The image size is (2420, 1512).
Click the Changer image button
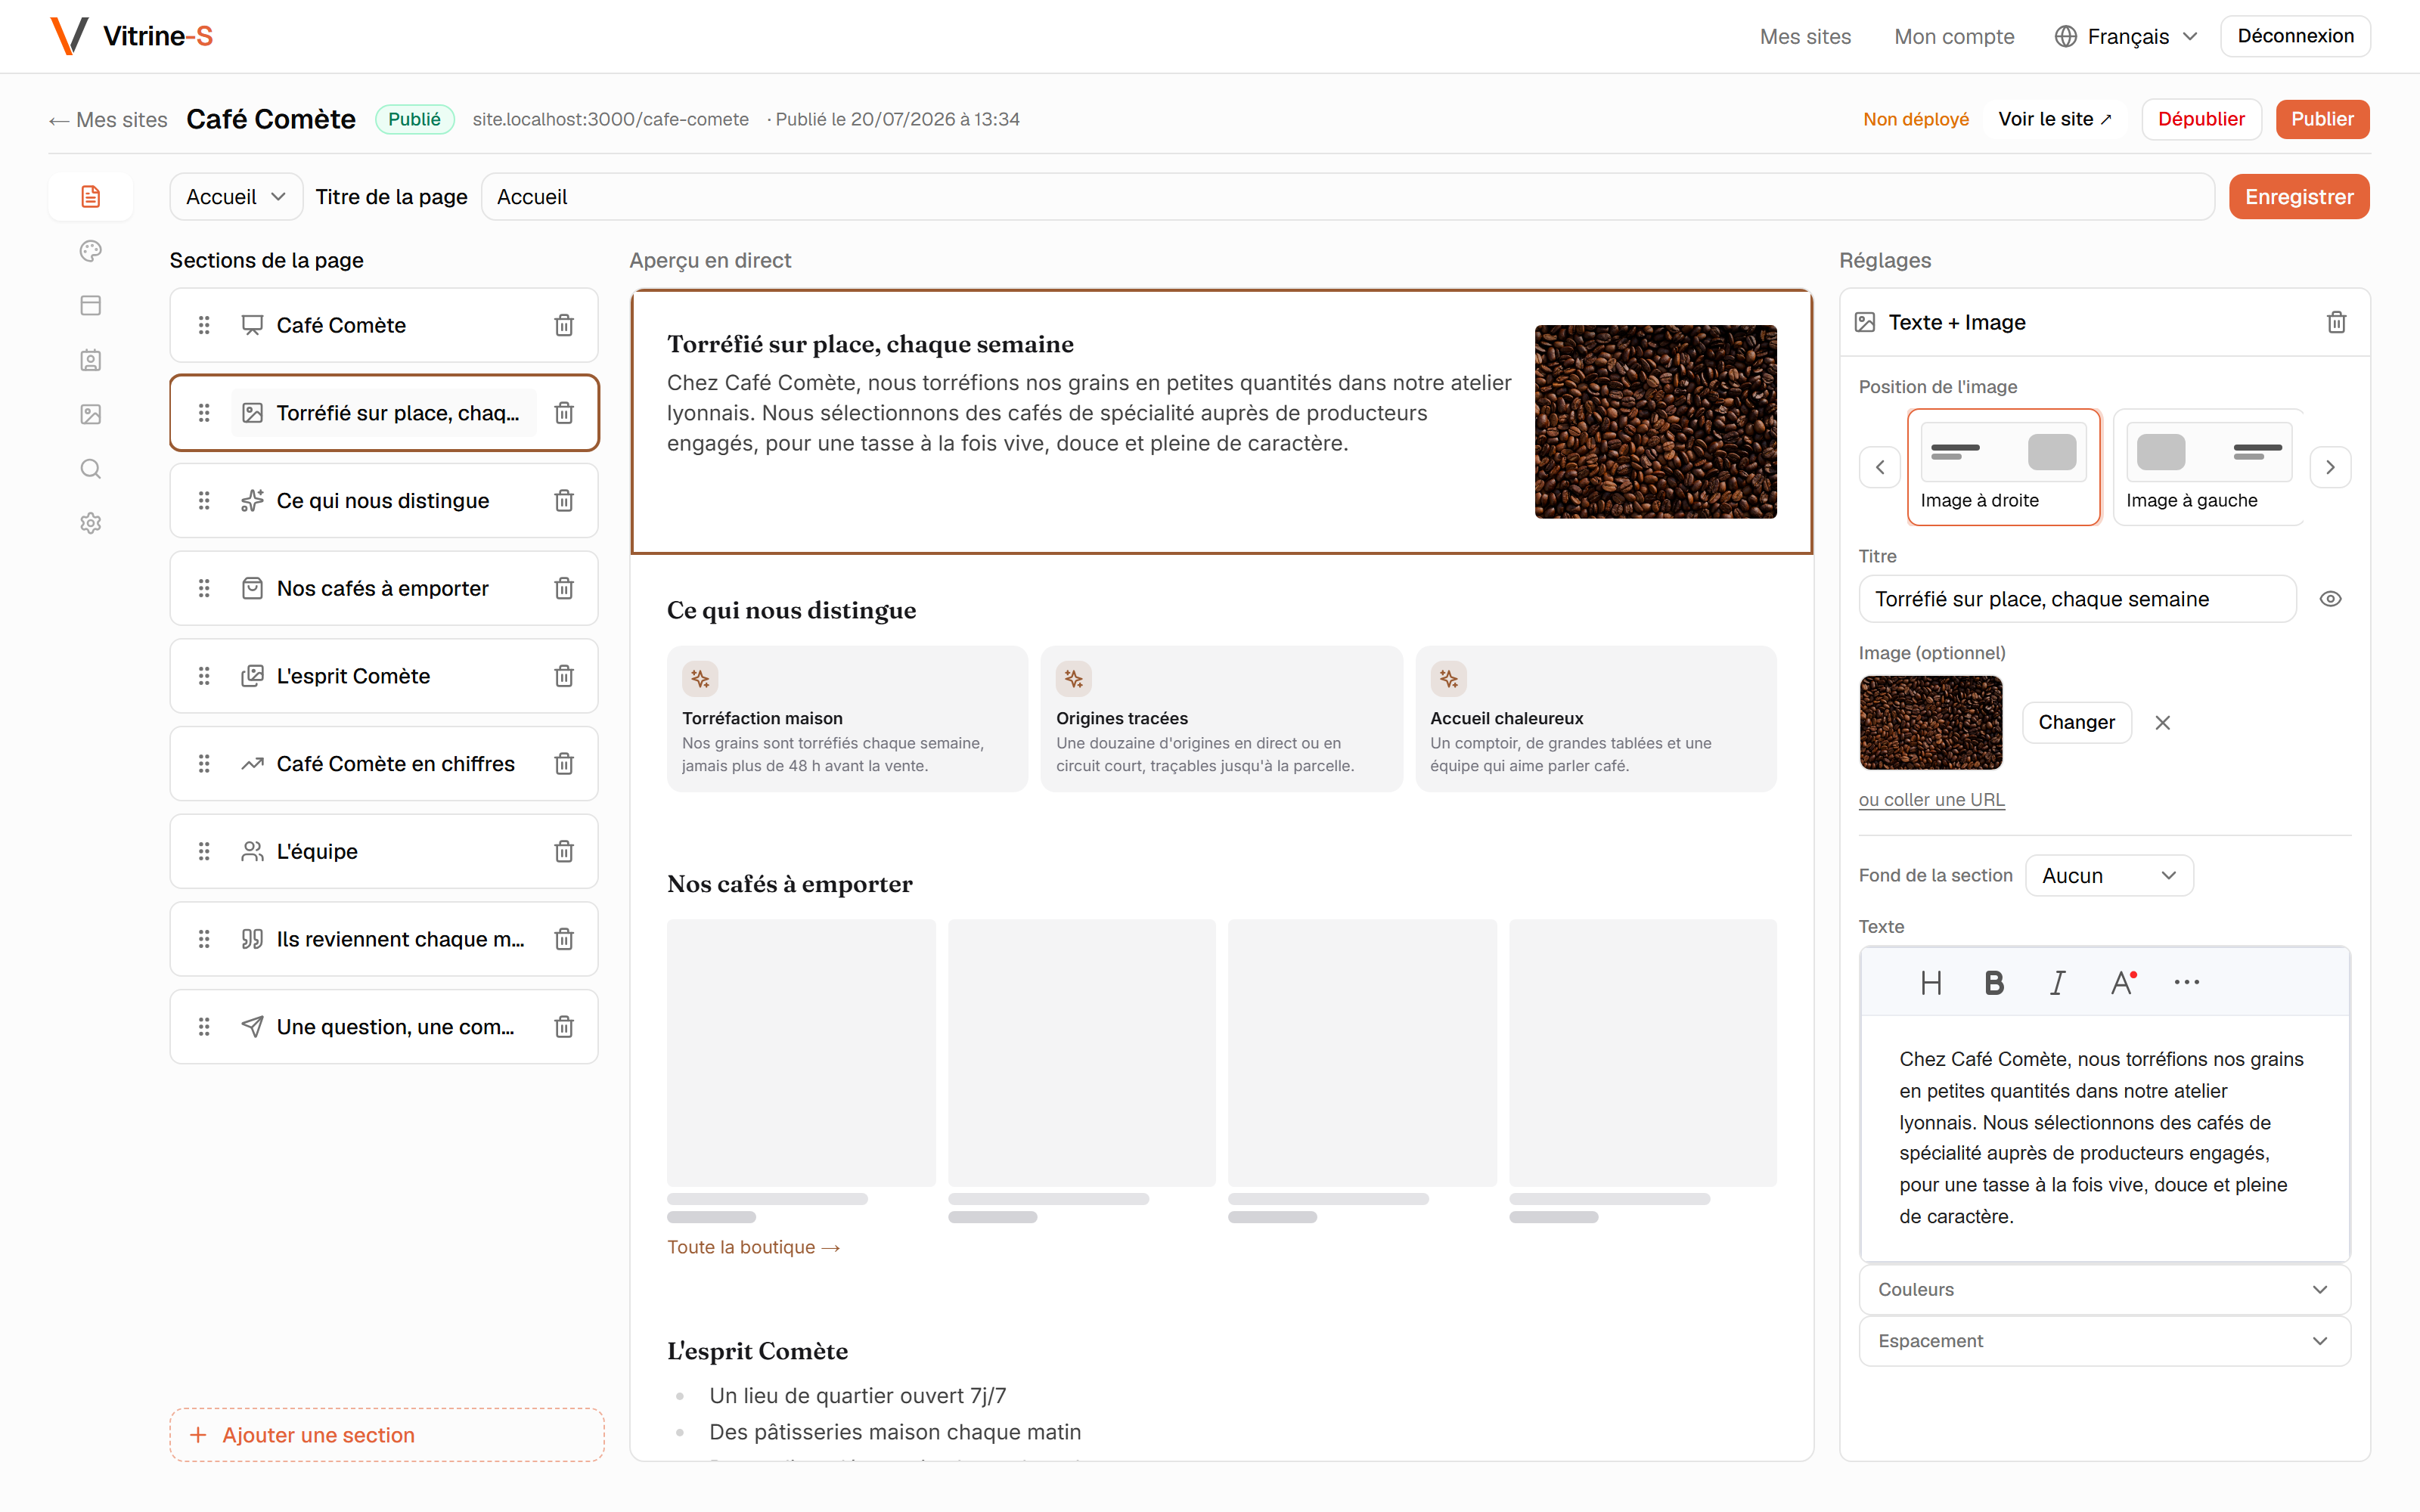click(x=2076, y=722)
